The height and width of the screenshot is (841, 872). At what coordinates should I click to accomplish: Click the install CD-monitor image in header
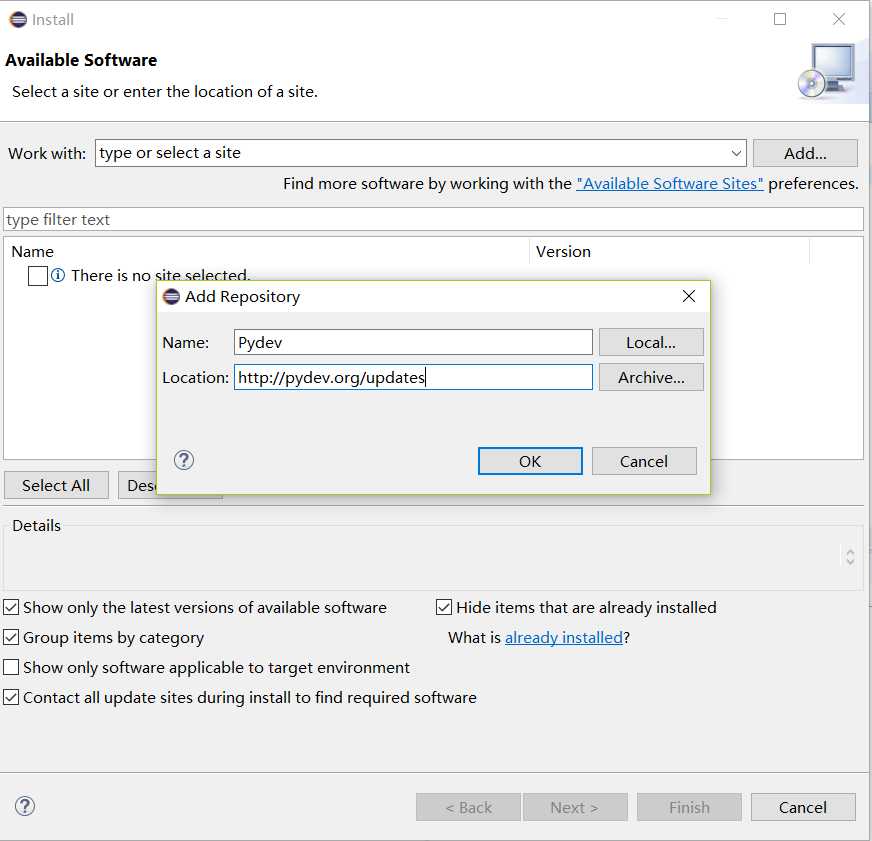click(827, 71)
